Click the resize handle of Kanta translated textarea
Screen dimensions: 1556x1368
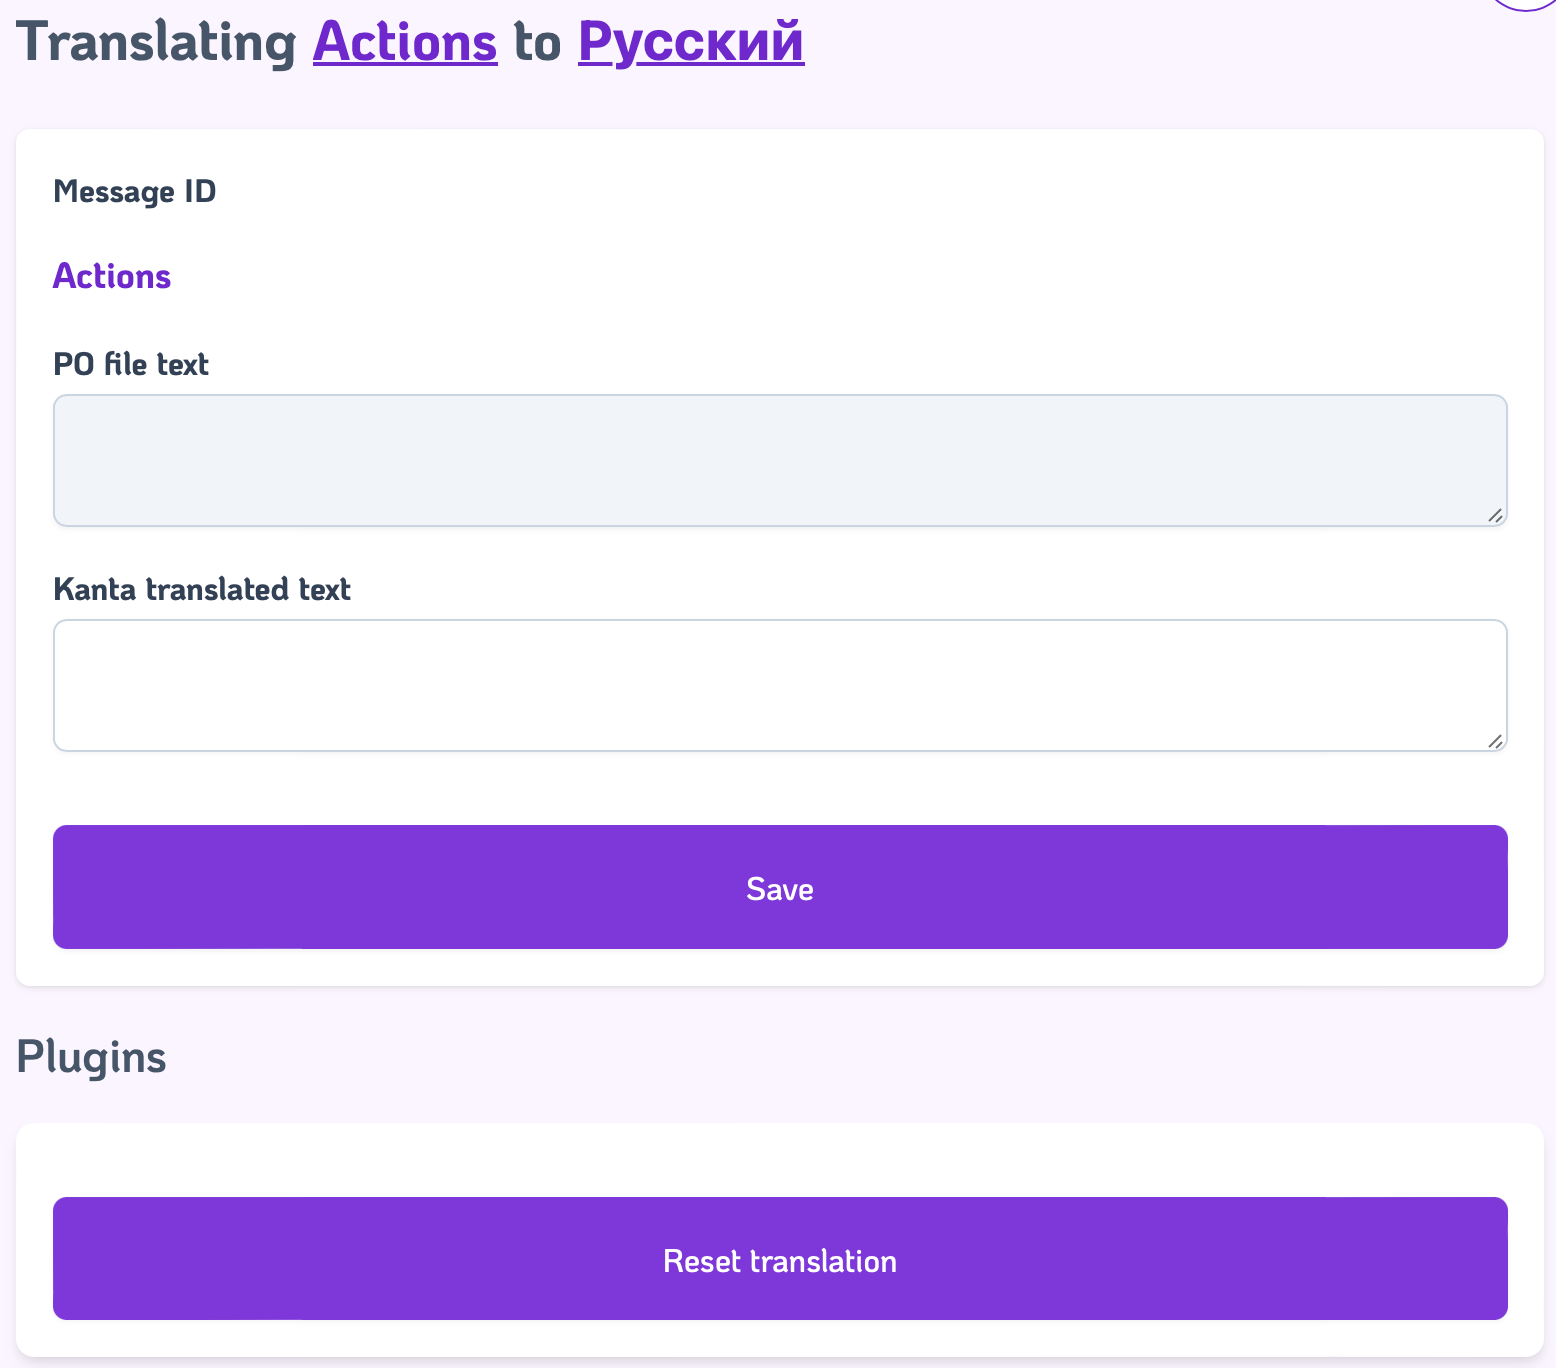pos(1497,742)
